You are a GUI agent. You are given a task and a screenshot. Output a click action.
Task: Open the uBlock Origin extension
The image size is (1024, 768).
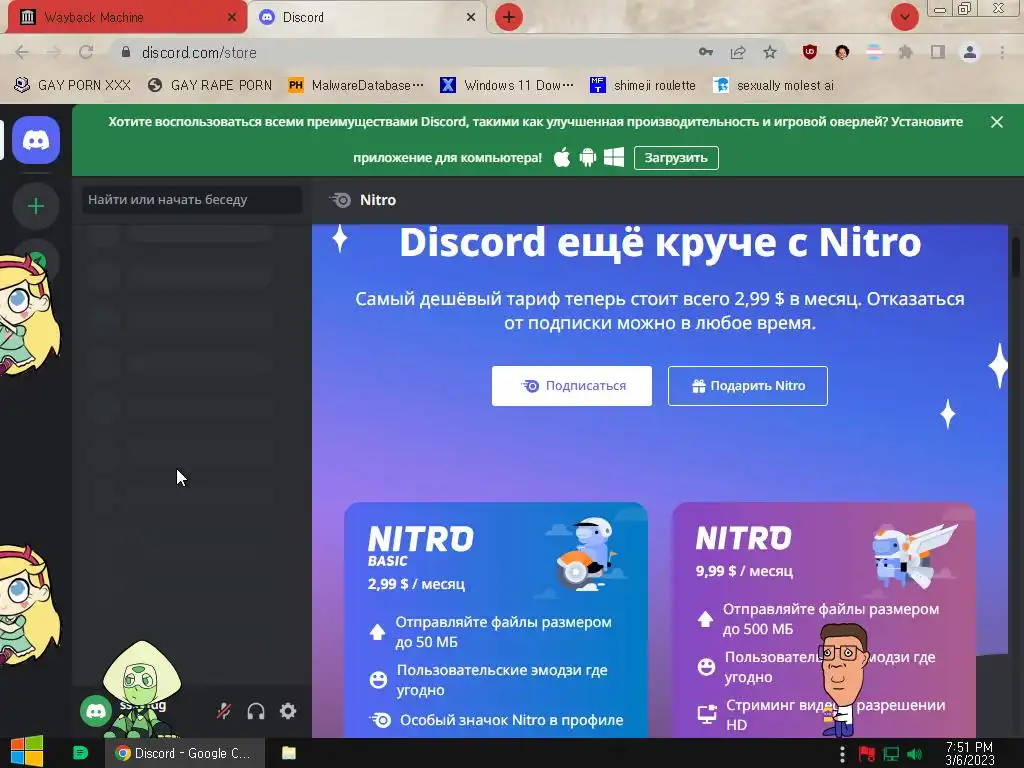point(810,52)
